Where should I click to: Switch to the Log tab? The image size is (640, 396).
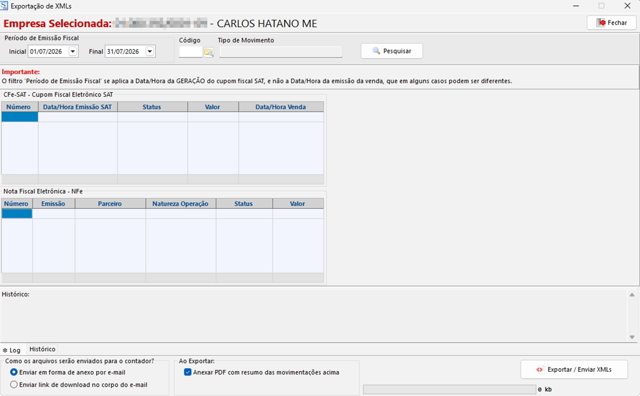pos(12,350)
